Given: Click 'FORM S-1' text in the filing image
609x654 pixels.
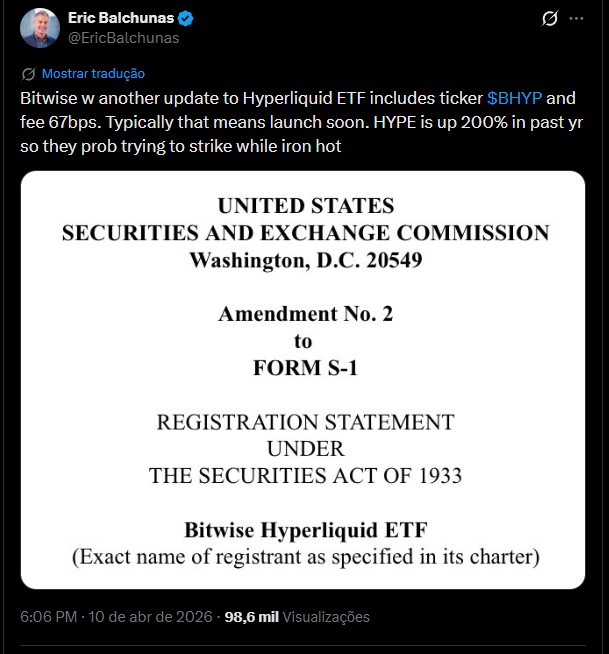Looking at the screenshot, I should (x=305, y=368).
